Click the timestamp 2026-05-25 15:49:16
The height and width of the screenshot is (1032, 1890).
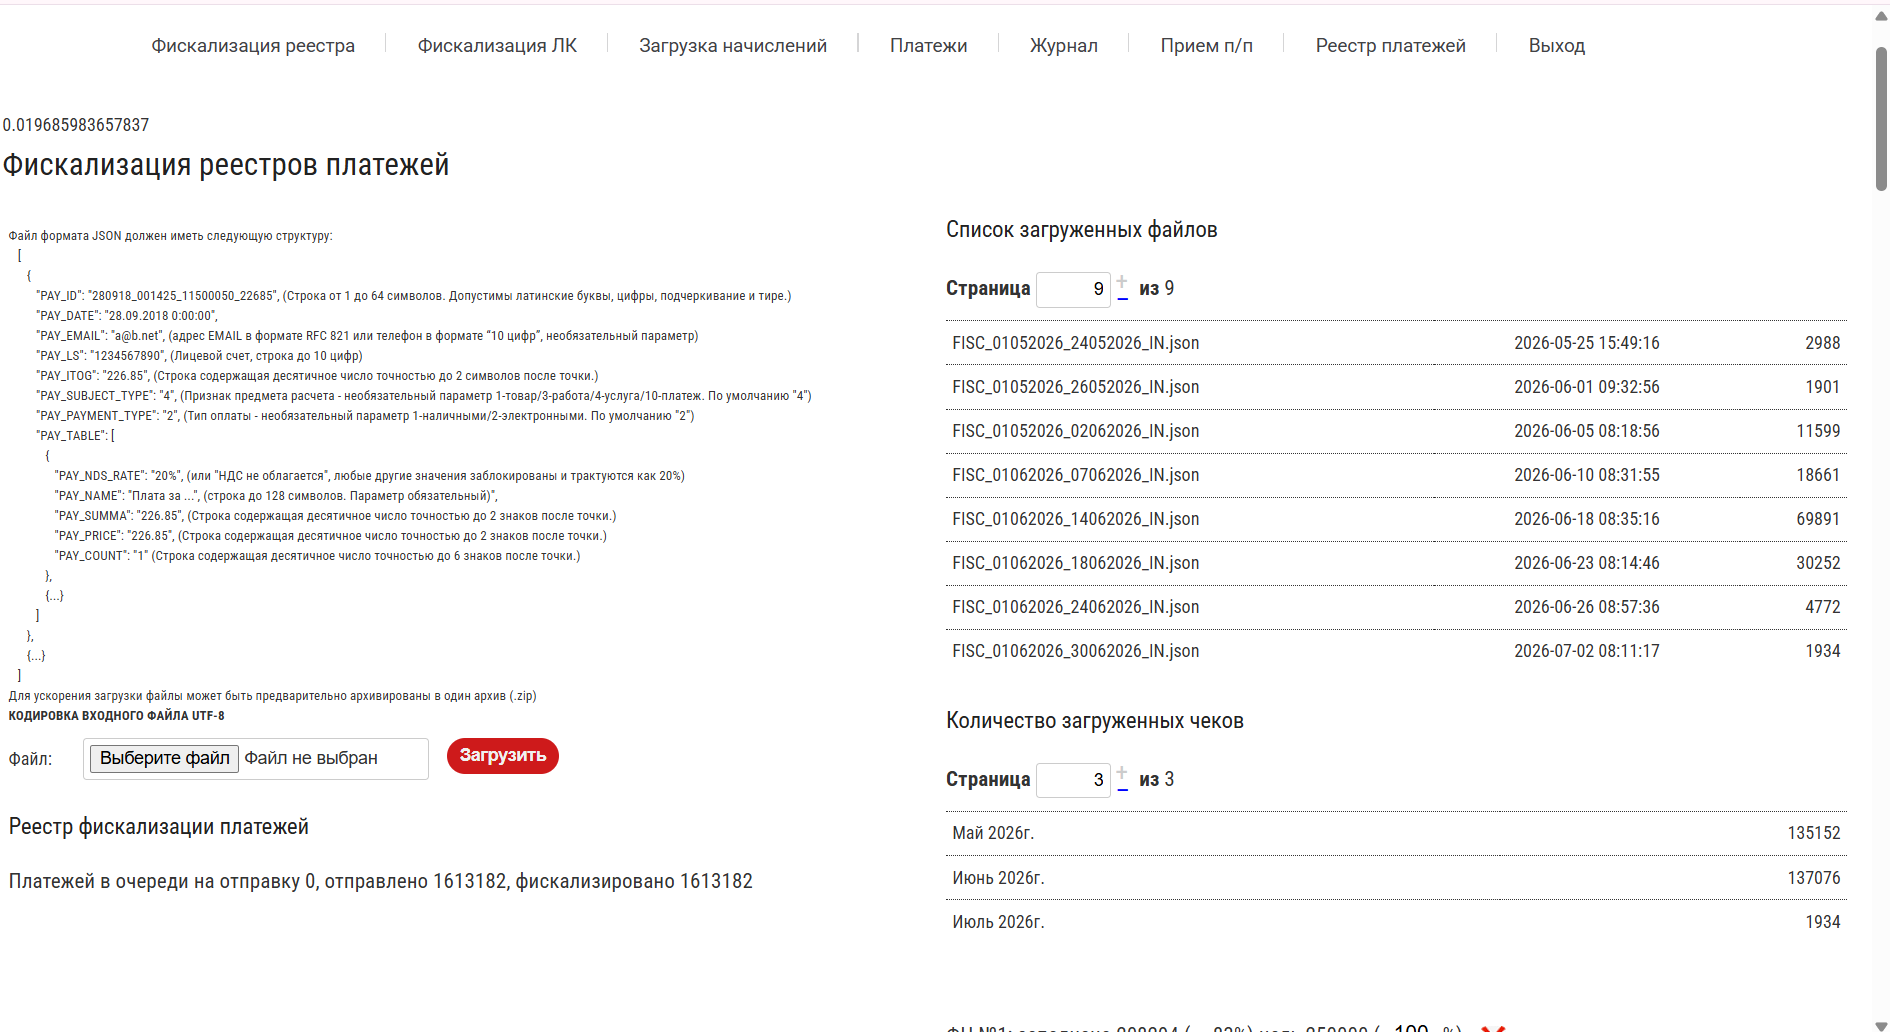click(x=1587, y=343)
